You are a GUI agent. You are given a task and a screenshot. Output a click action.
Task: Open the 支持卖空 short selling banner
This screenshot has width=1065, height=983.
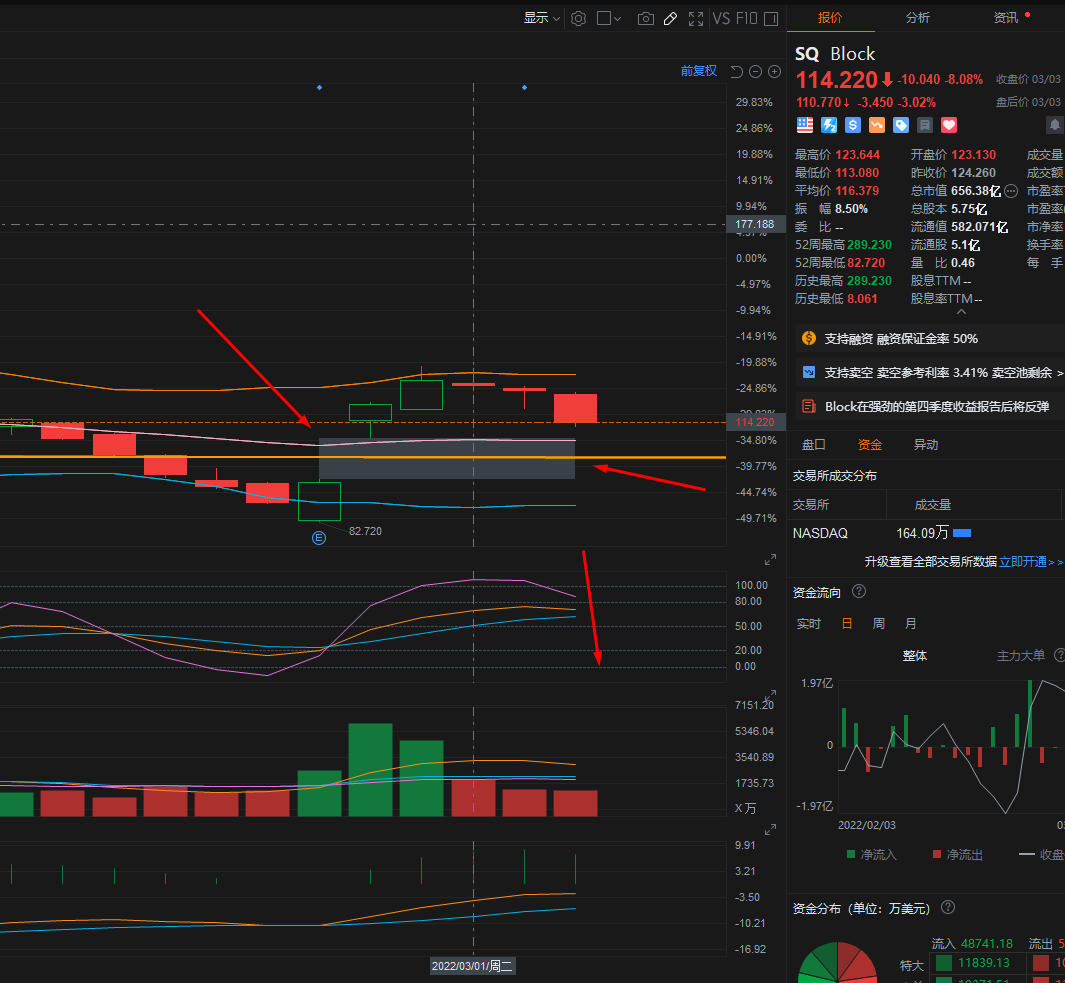click(x=930, y=372)
